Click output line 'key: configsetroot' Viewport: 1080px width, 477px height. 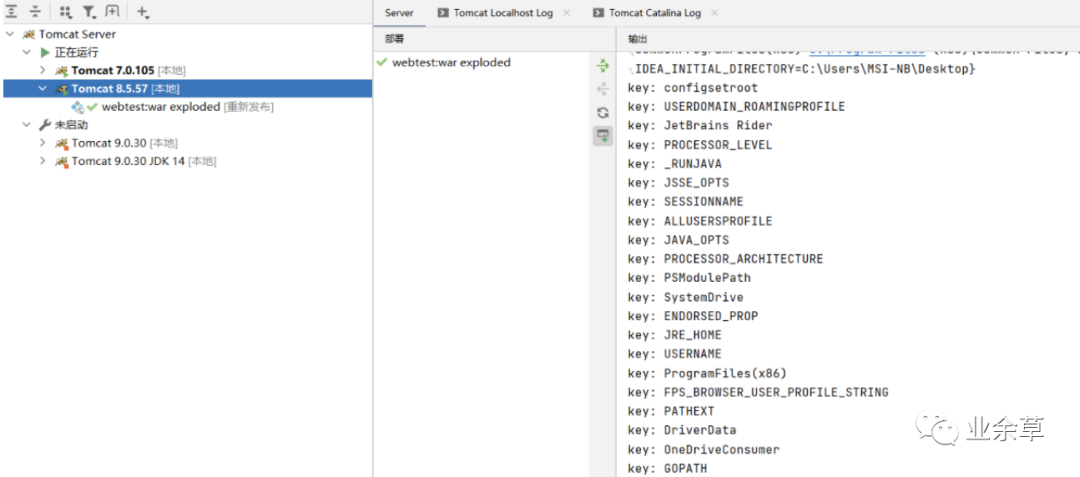(693, 88)
